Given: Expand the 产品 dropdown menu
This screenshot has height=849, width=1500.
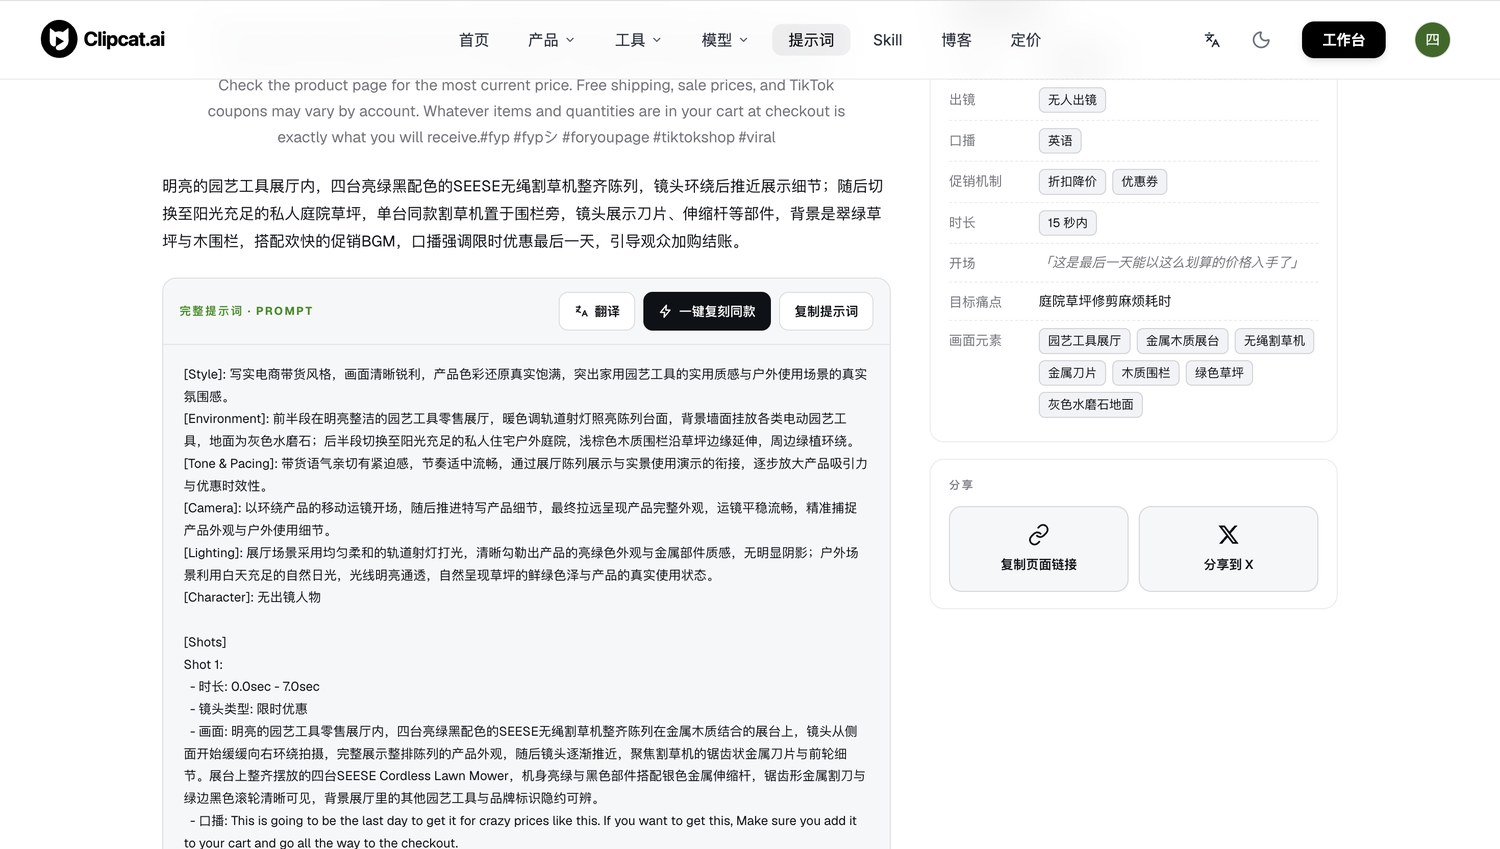Looking at the screenshot, I should click(x=551, y=40).
